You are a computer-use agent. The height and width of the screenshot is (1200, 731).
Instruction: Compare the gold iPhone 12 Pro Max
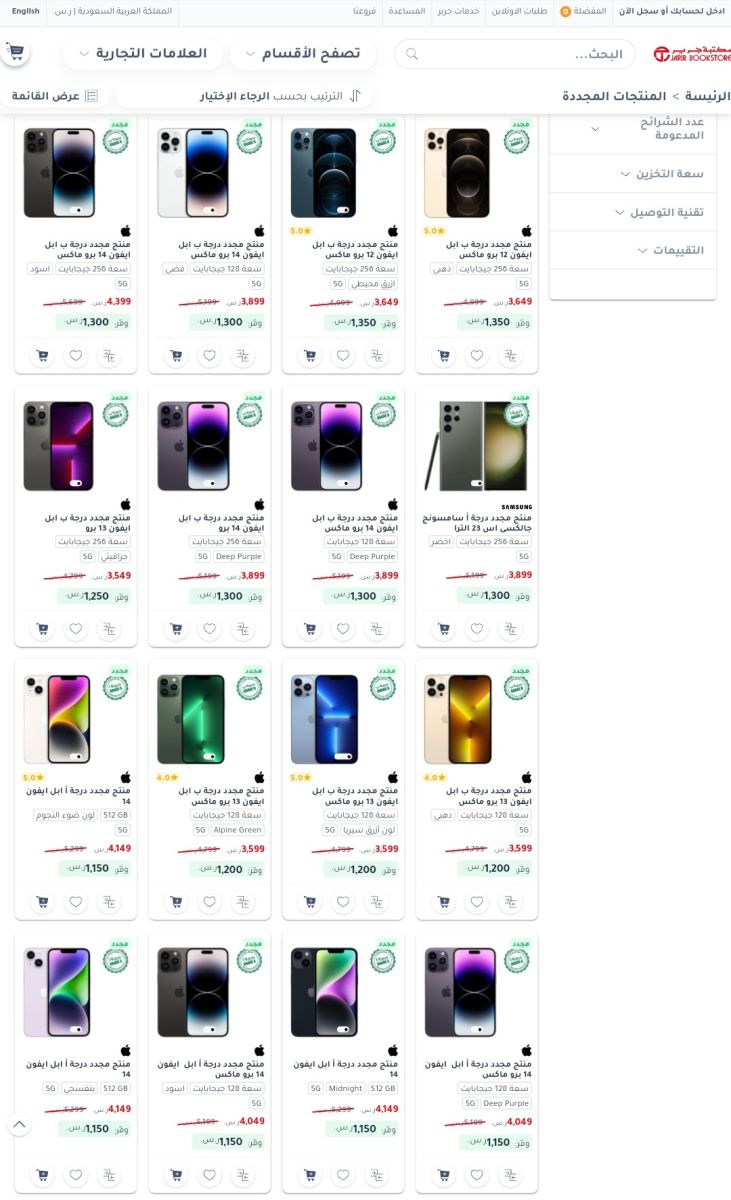pos(511,355)
